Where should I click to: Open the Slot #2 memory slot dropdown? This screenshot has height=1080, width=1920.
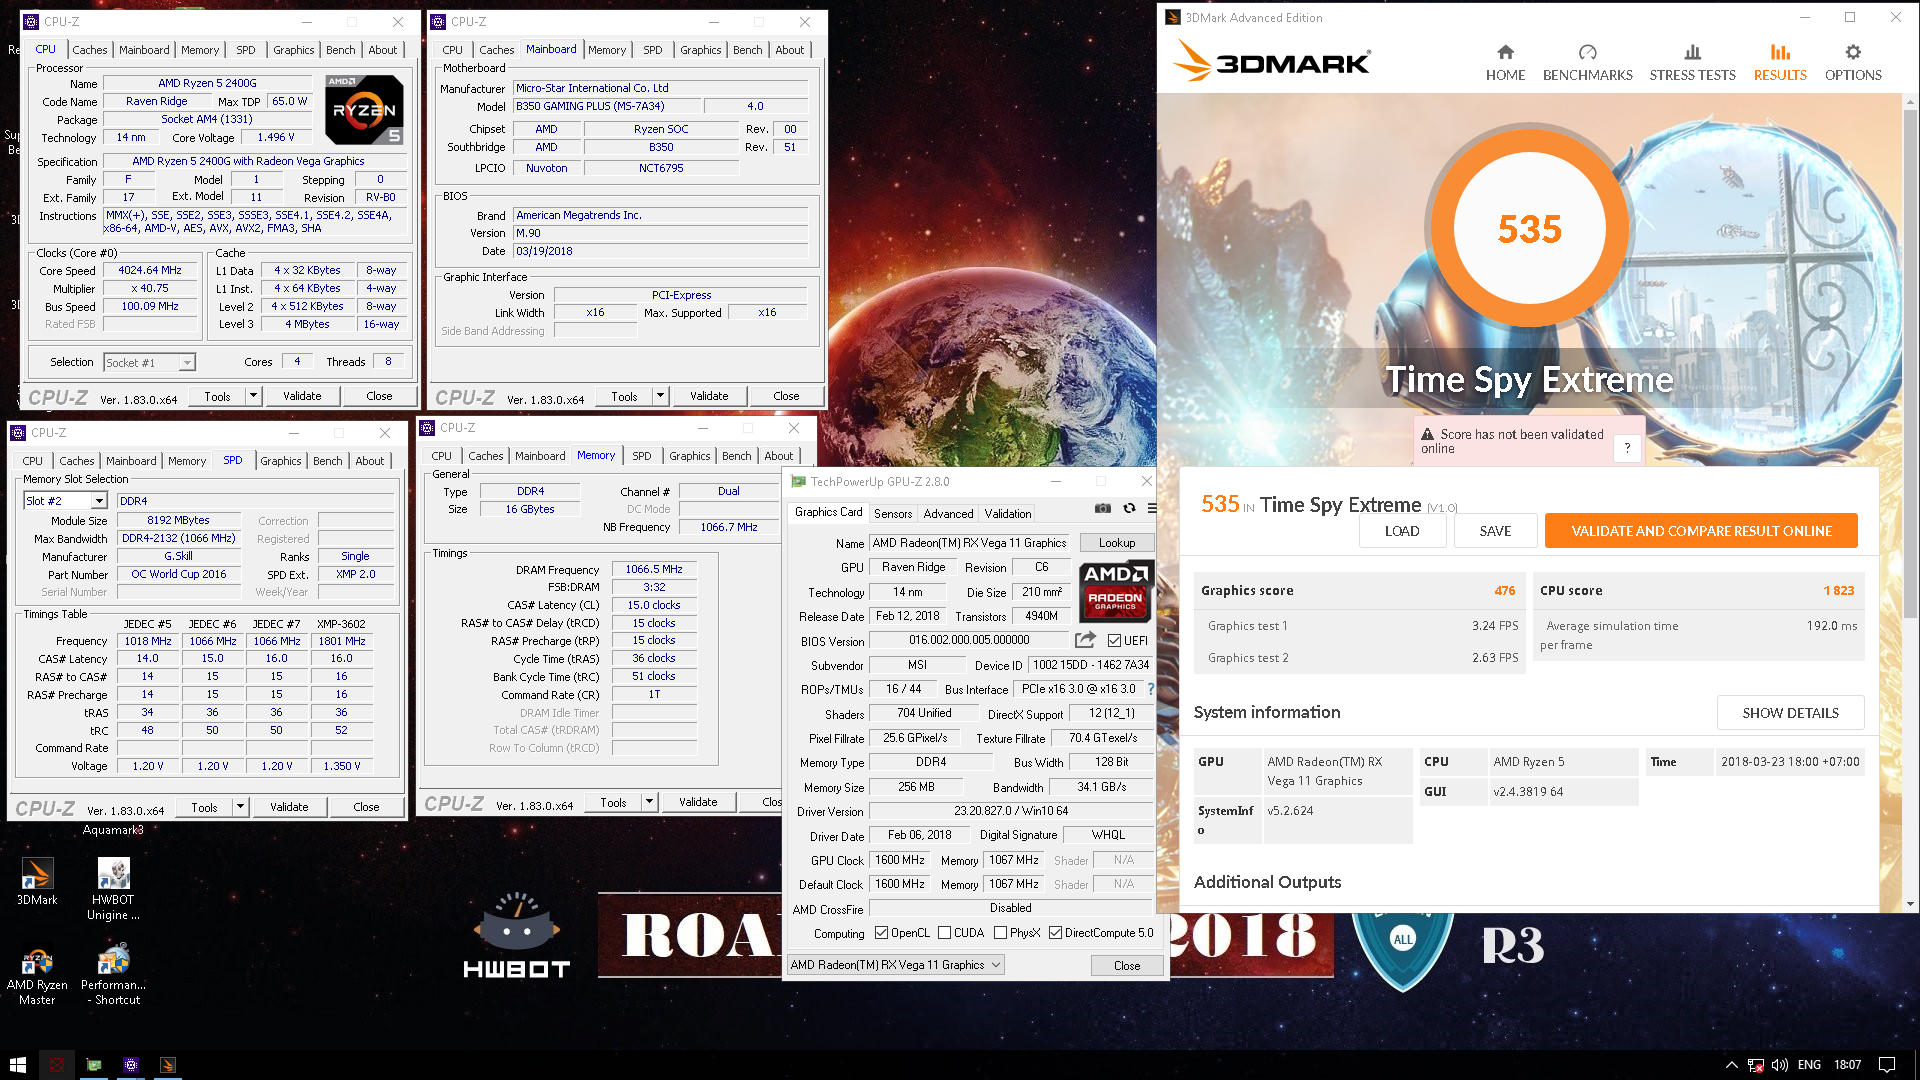click(97, 501)
